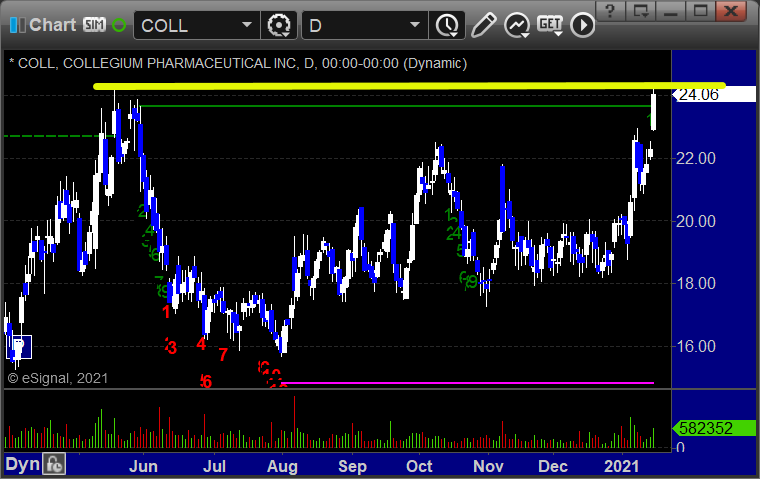
Task: Click the green connection status circle
Action: 119,25
